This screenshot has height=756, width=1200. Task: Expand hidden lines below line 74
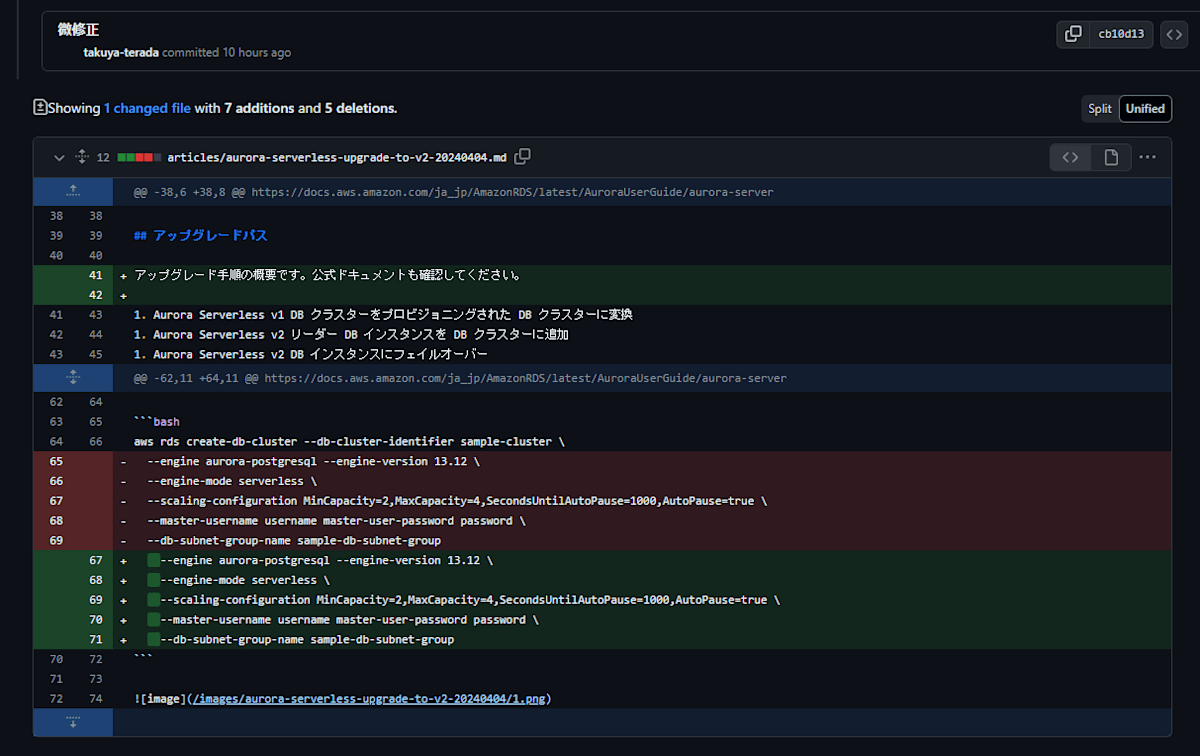73,724
